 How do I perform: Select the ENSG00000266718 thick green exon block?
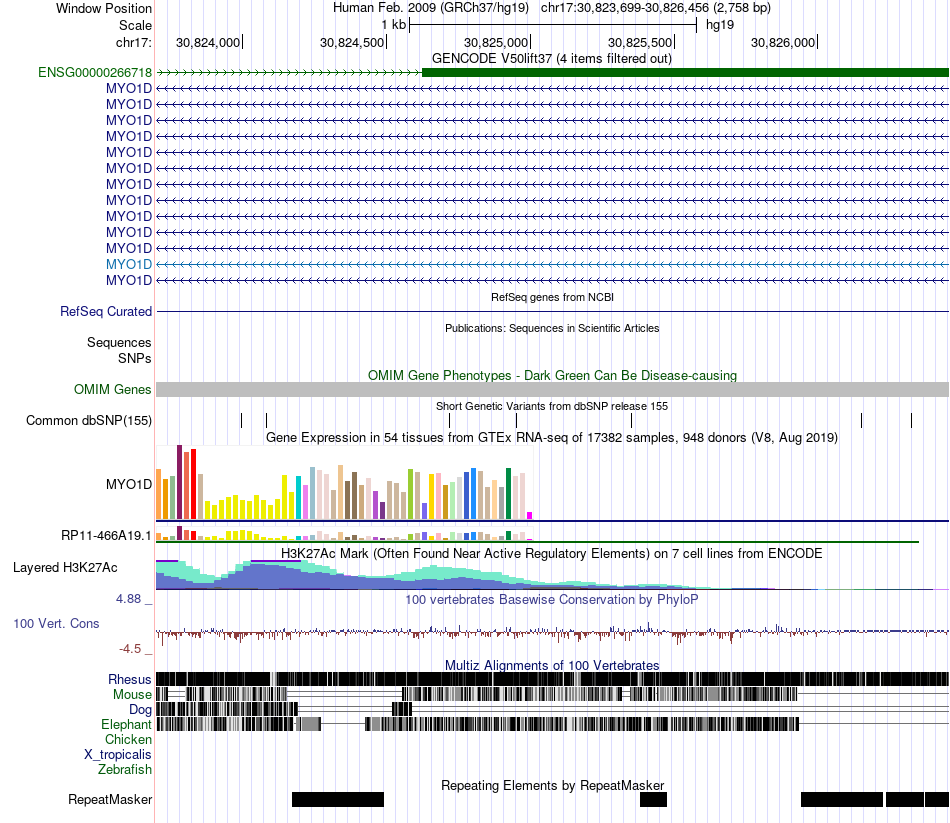(x=685, y=73)
